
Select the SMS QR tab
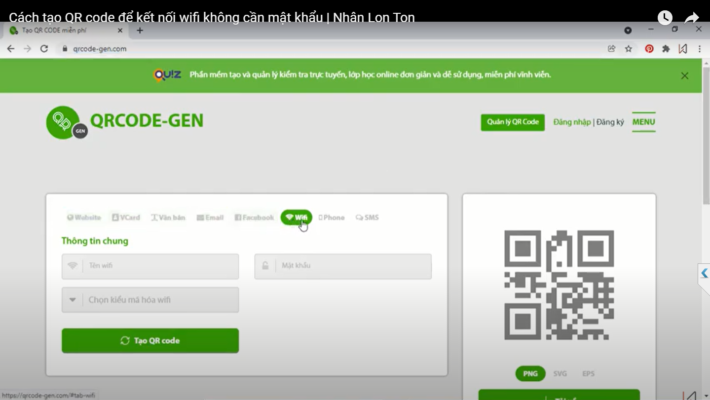coord(367,217)
